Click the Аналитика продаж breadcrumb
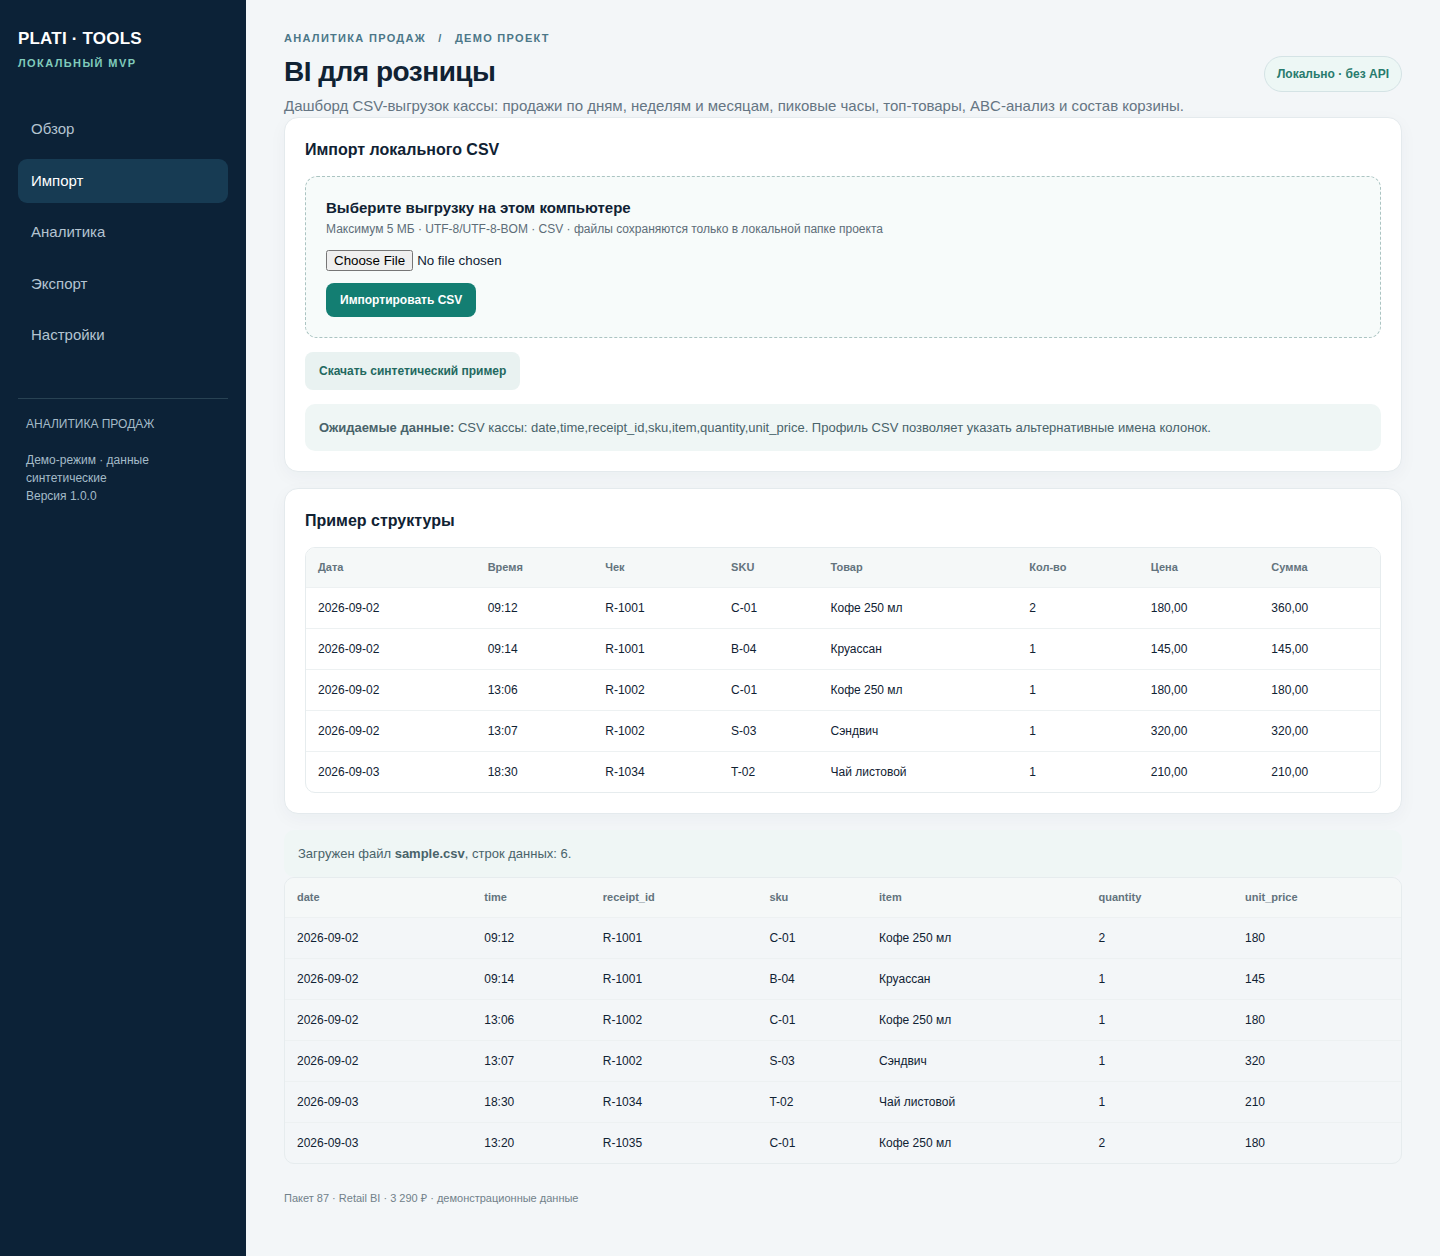1440x1256 pixels. click(x=355, y=38)
